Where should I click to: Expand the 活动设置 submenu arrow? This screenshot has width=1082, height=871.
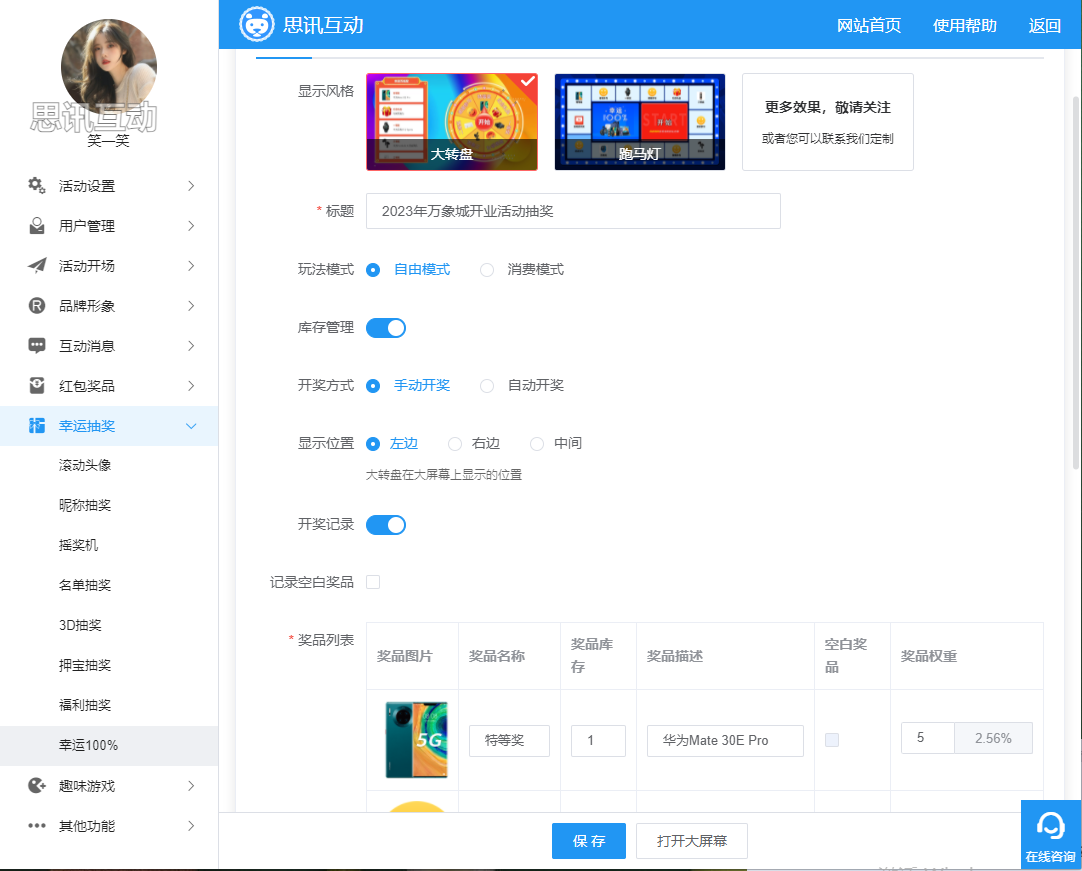[x=191, y=186]
